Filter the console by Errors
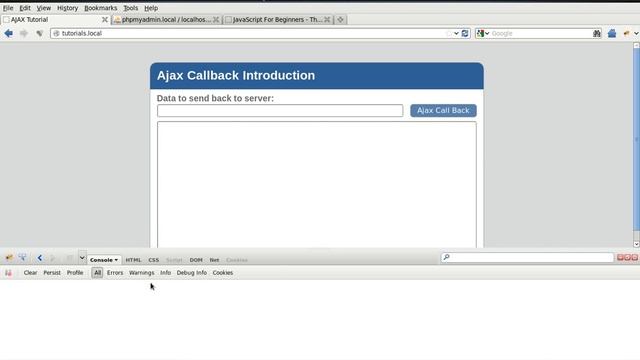This screenshot has height=360, width=640. coord(115,273)
